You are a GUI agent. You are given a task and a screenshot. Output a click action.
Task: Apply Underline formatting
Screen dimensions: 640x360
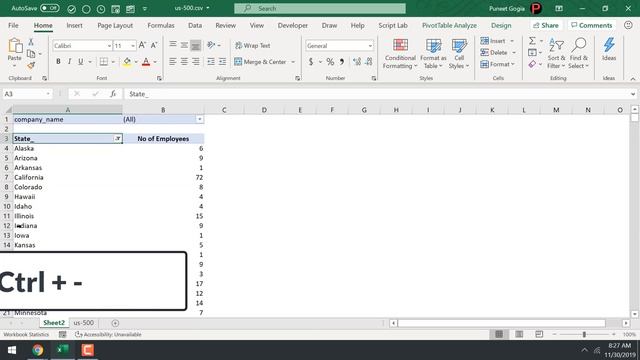(x=80, y=62)
